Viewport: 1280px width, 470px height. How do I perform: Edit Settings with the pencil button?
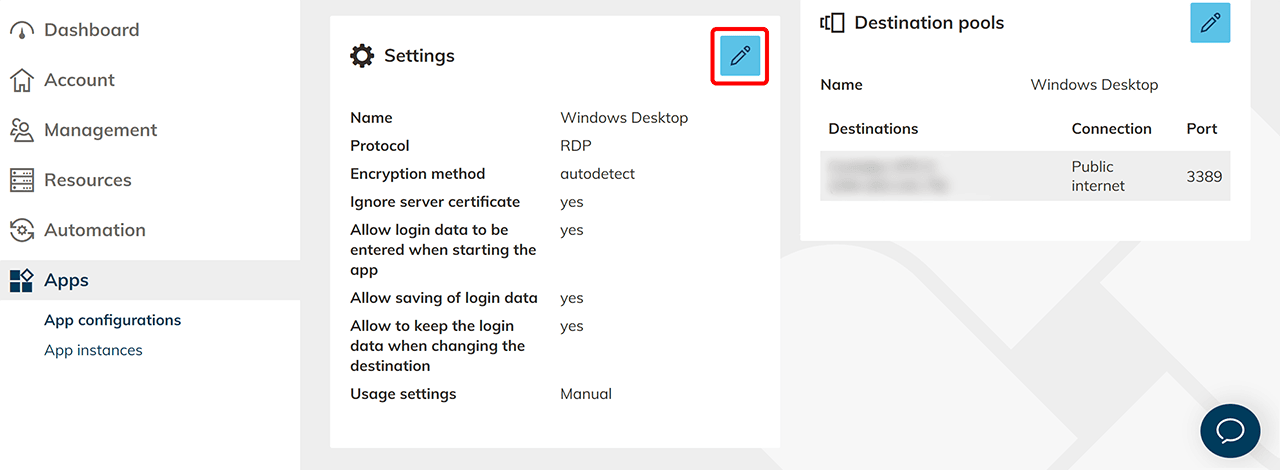pos(740,56)
